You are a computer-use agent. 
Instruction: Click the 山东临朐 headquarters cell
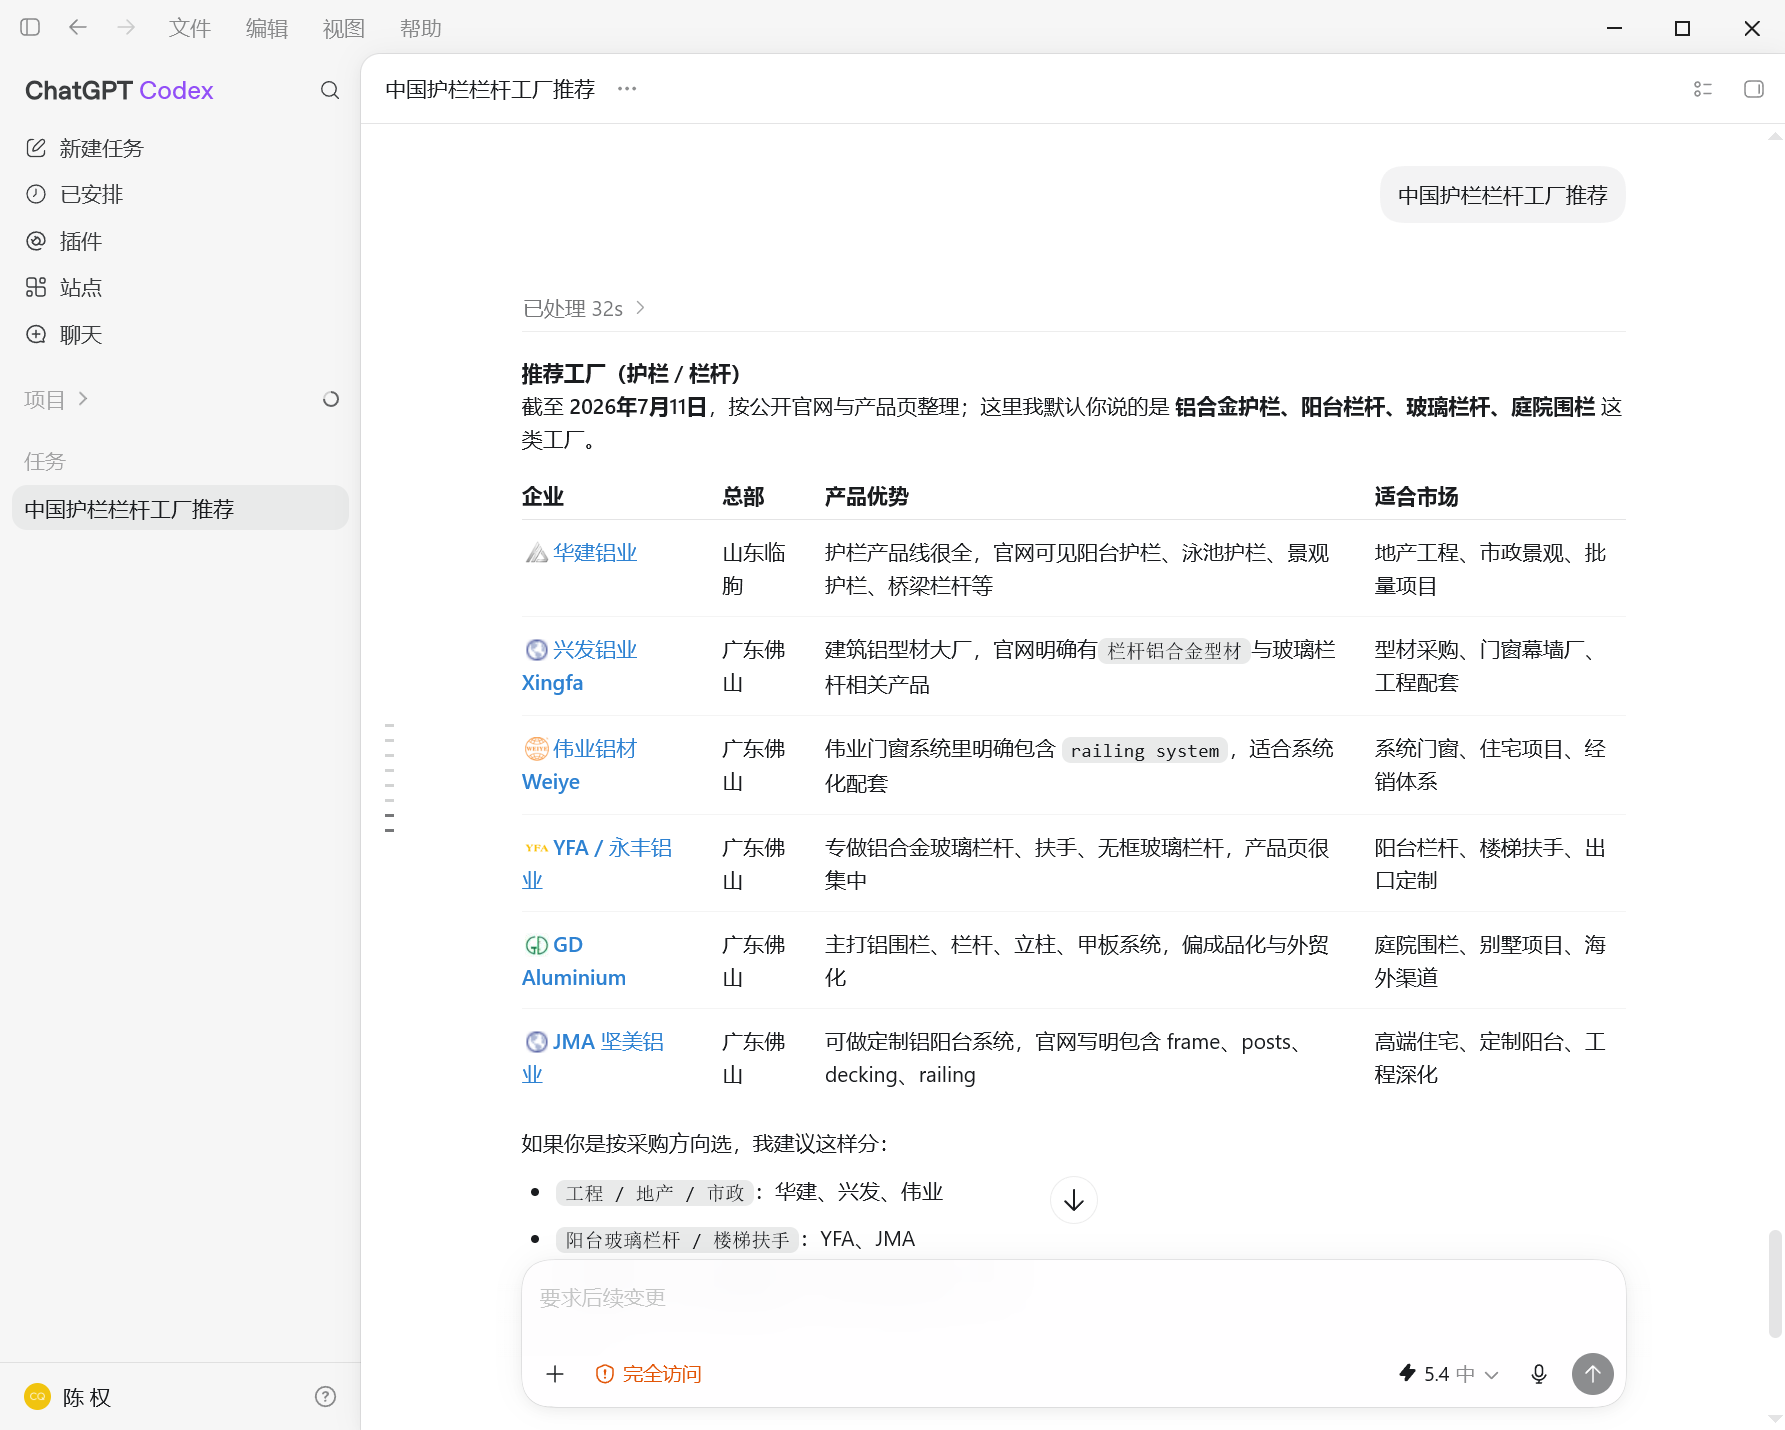click(754, 569)
